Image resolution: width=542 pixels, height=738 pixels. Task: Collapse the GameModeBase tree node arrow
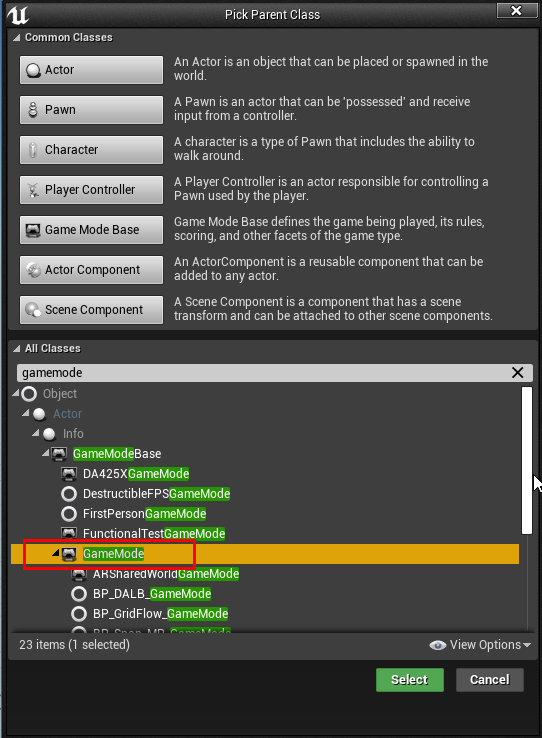coord(46,453)
